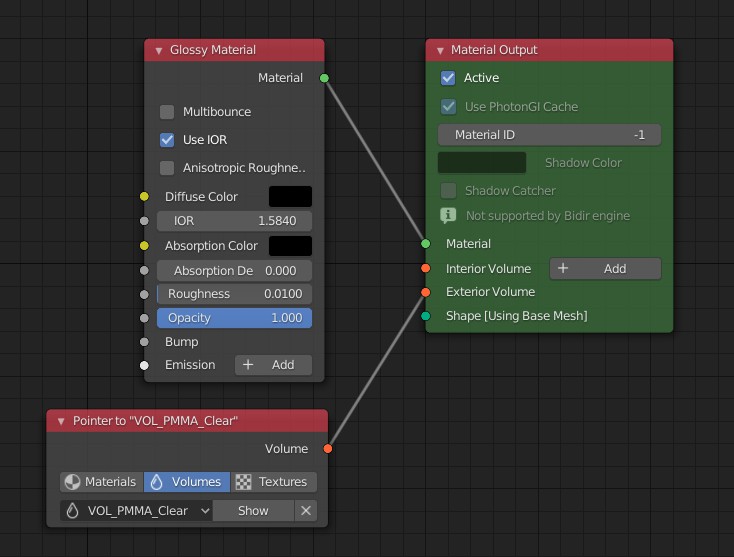Open the VOL_PMMA_Clear volume dropdown
This screenshot has width=734, height=557.
click(136, 511)
